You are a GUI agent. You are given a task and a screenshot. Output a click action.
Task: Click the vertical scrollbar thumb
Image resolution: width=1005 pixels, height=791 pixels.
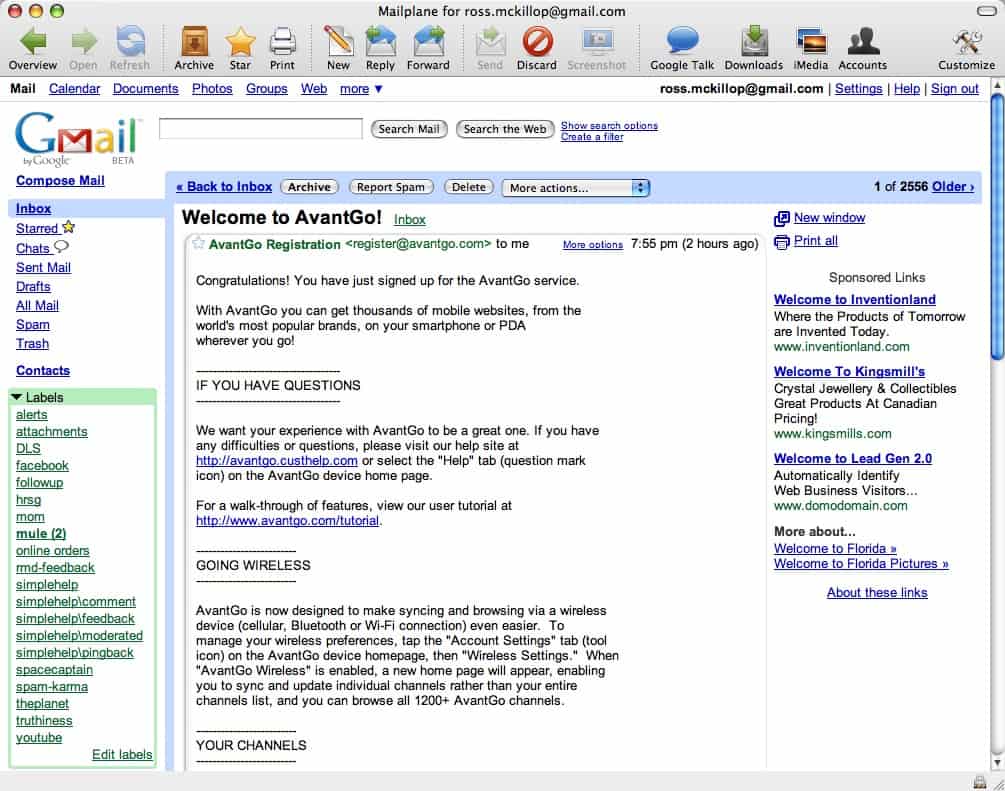pyautogui.click(x=997, y=227)
